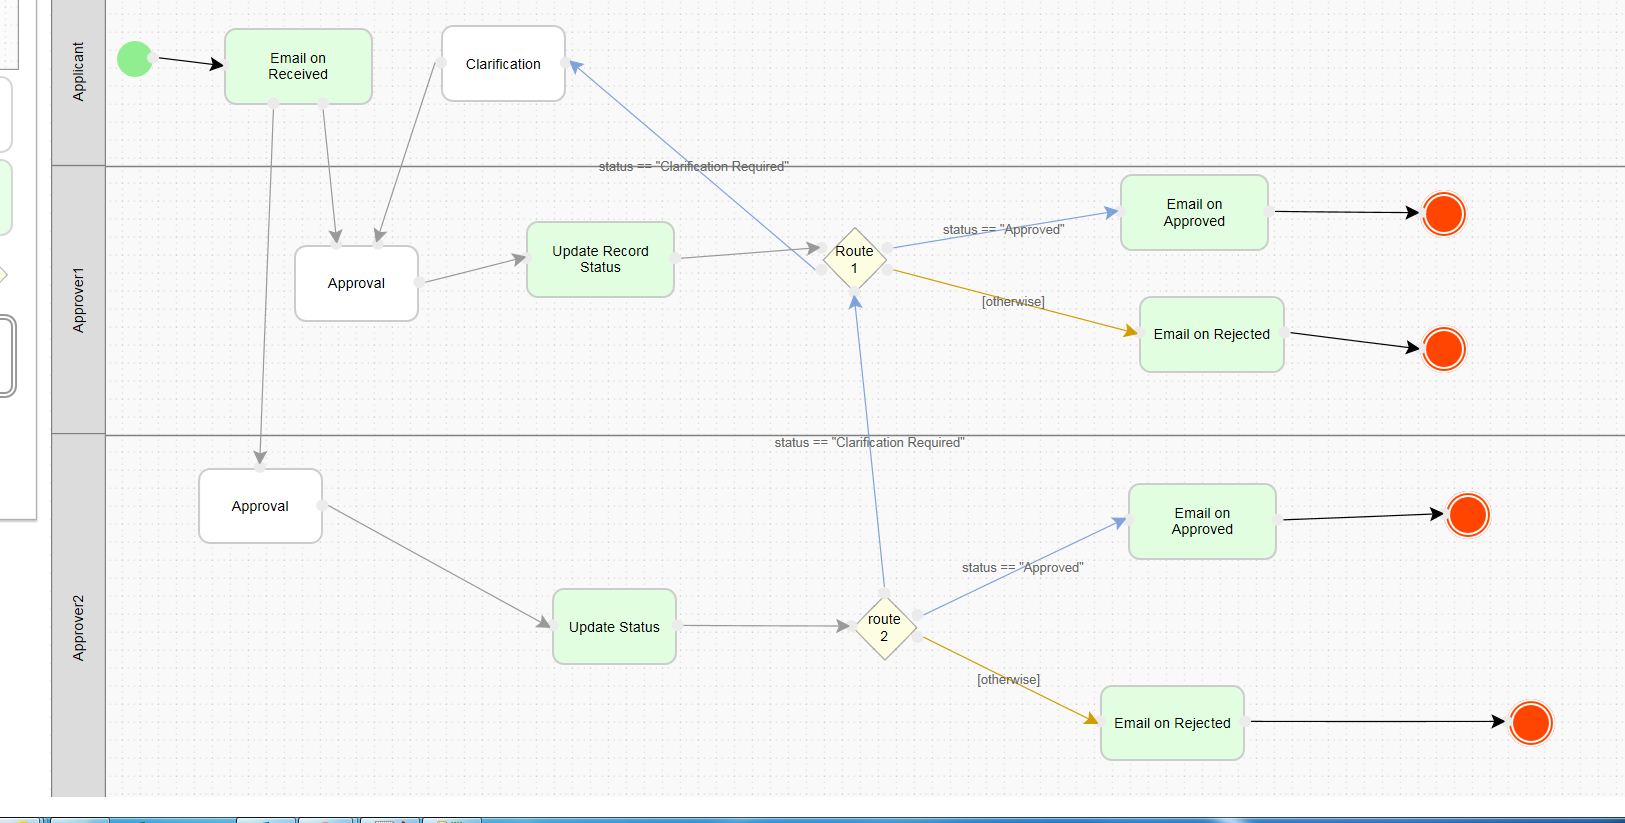Click end node after Approver1's Email on Approved
1625x823 pixels.
tap(1444, 214)
